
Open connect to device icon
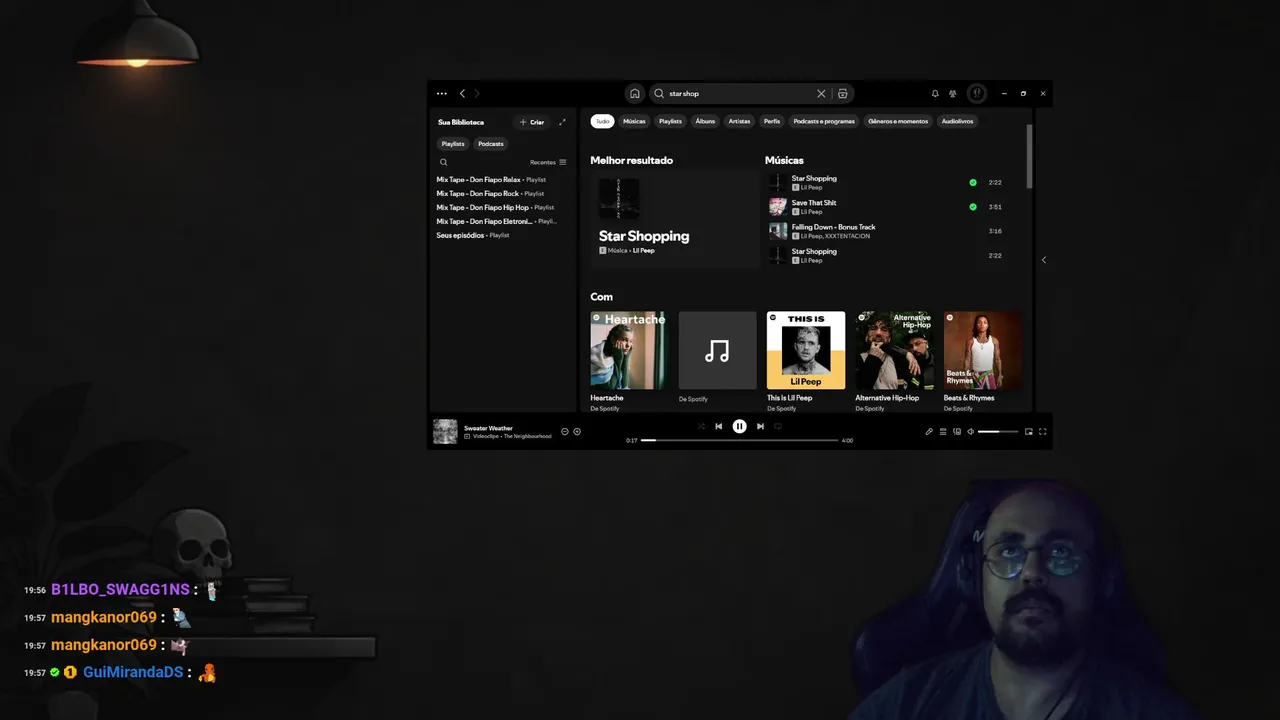(x=957, y=431)
